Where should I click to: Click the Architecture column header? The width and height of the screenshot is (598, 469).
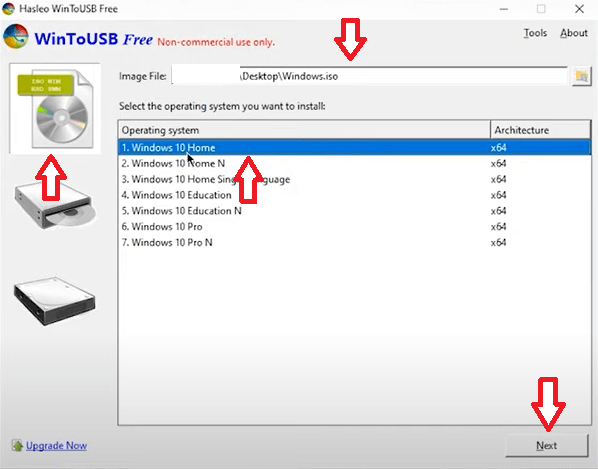click(x=540, y=130)
